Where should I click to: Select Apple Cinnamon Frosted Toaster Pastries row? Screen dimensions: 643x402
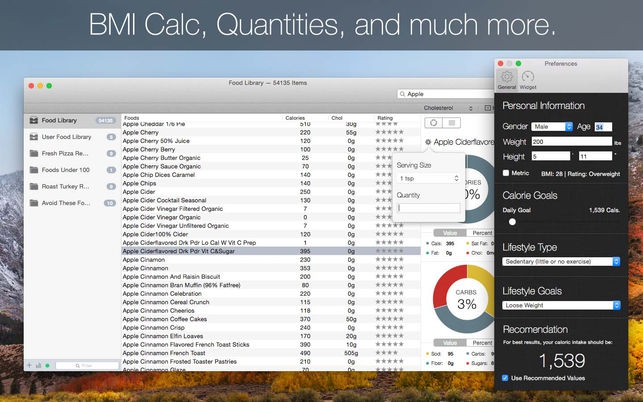[x=271, y=361]
